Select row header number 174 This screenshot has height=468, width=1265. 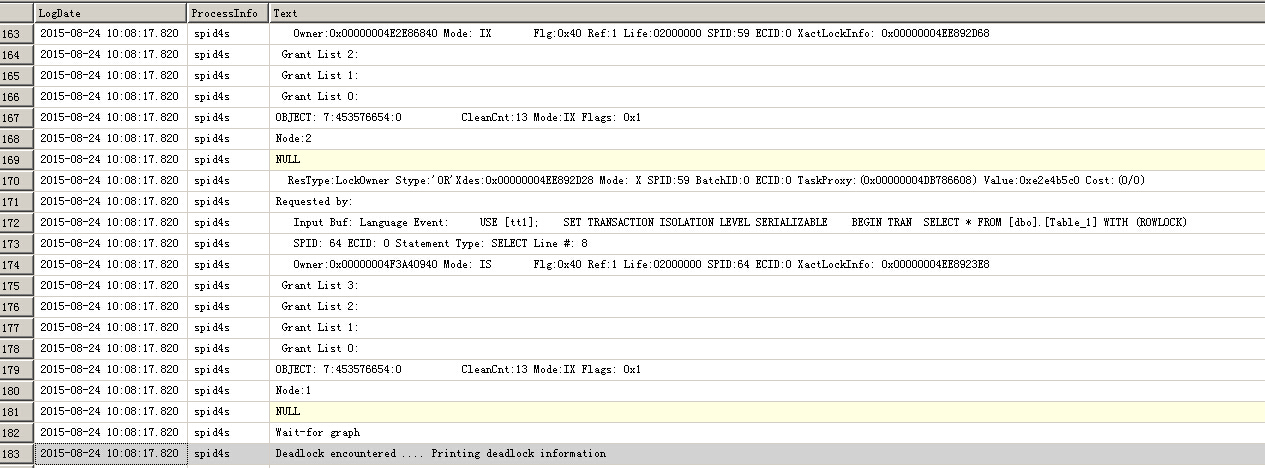click(17, 264)
